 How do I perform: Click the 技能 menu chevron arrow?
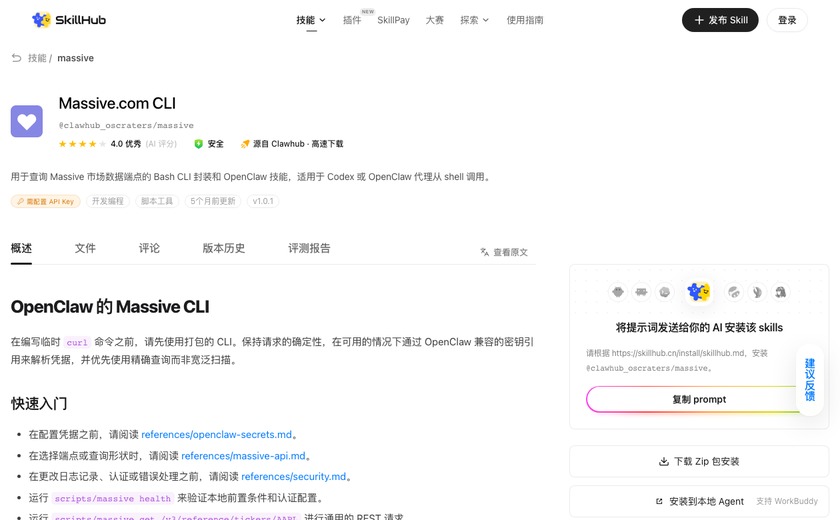point(322,20)
